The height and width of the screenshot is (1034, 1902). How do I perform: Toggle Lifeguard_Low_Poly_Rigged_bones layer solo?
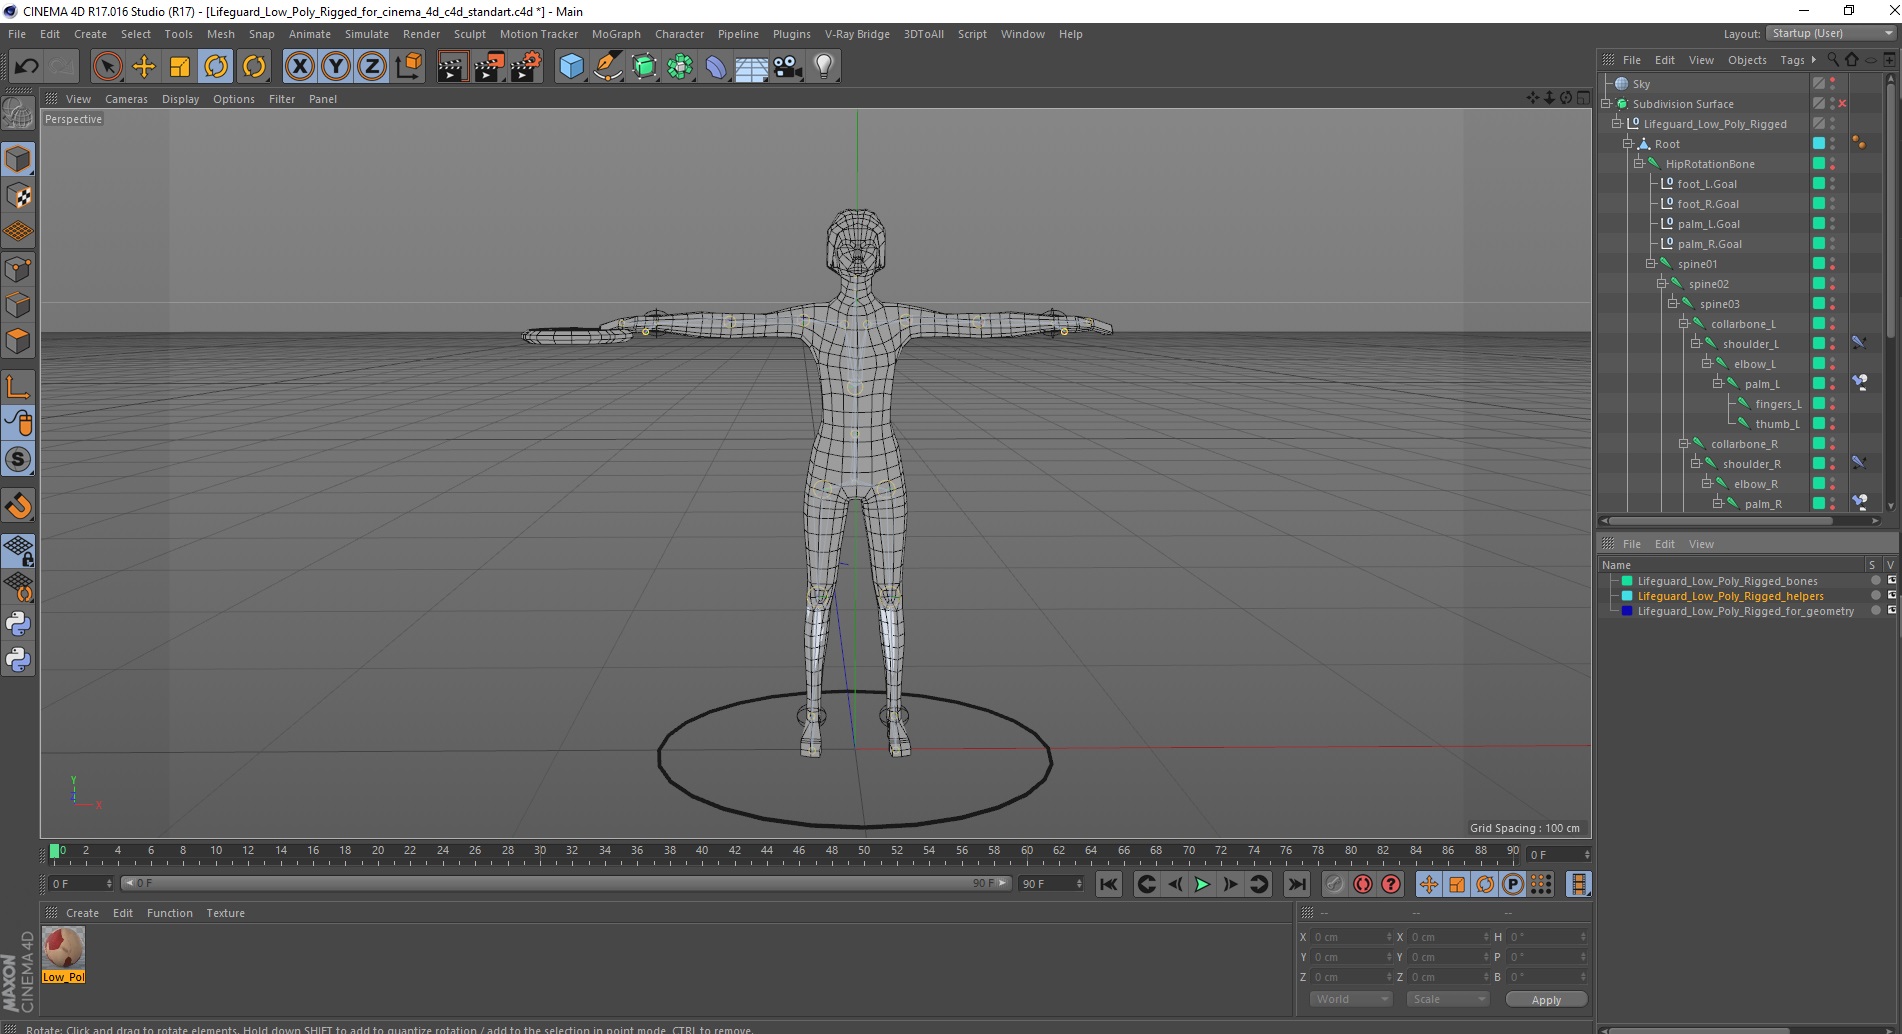coord(1876,581)
